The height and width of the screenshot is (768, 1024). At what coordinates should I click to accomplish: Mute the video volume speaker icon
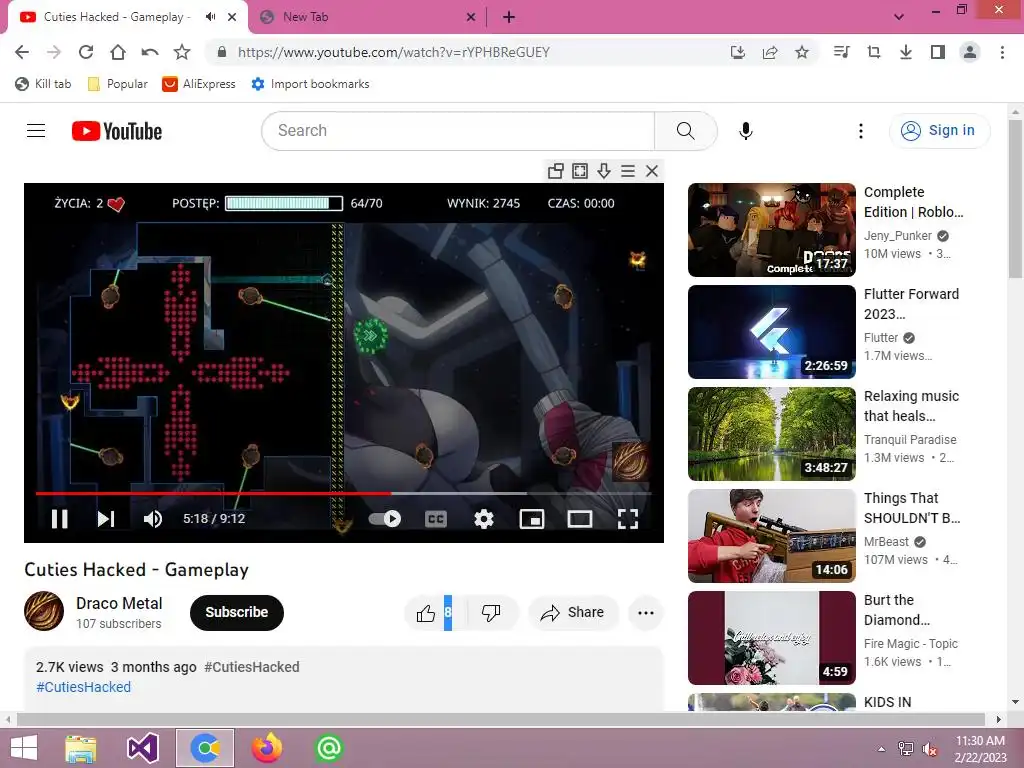point(152,519)
